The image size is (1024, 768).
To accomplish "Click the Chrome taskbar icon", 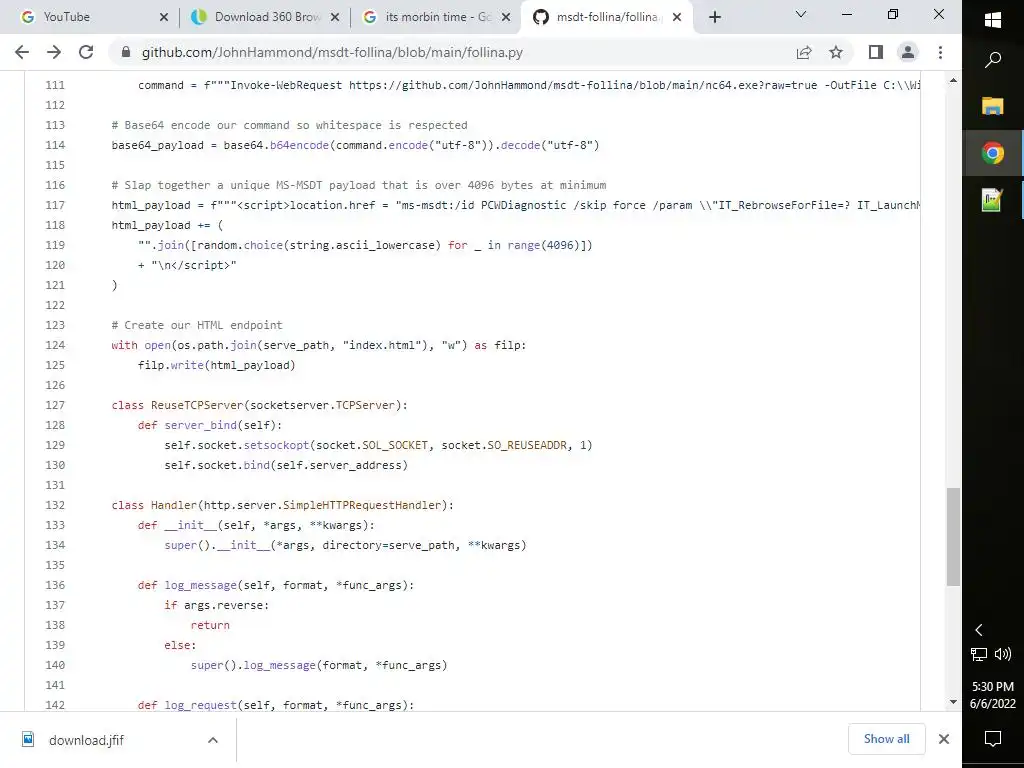I will [x=993, y=153].
